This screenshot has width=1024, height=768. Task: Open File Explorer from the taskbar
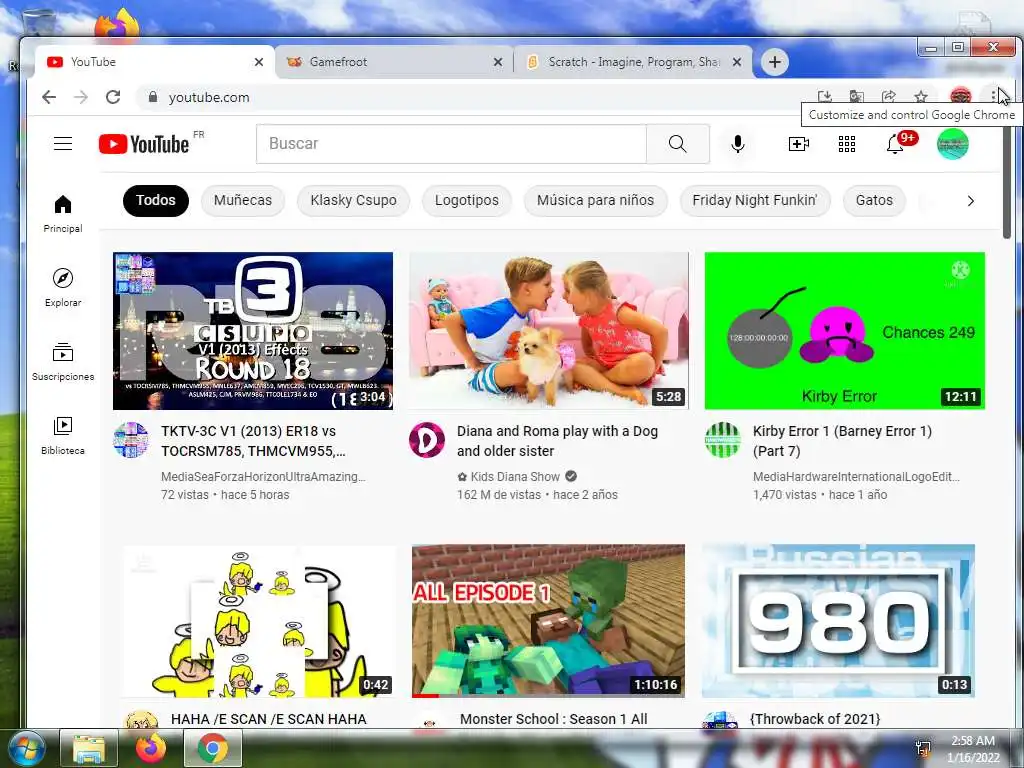[89, 748]
